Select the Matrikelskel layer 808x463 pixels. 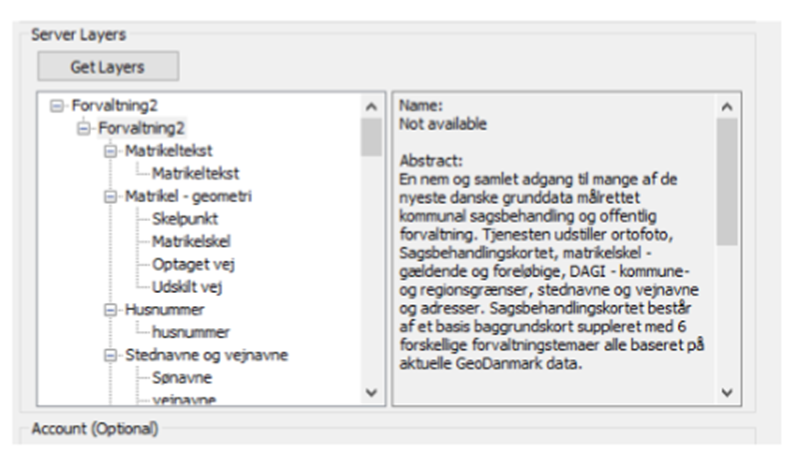coord(191,241)
